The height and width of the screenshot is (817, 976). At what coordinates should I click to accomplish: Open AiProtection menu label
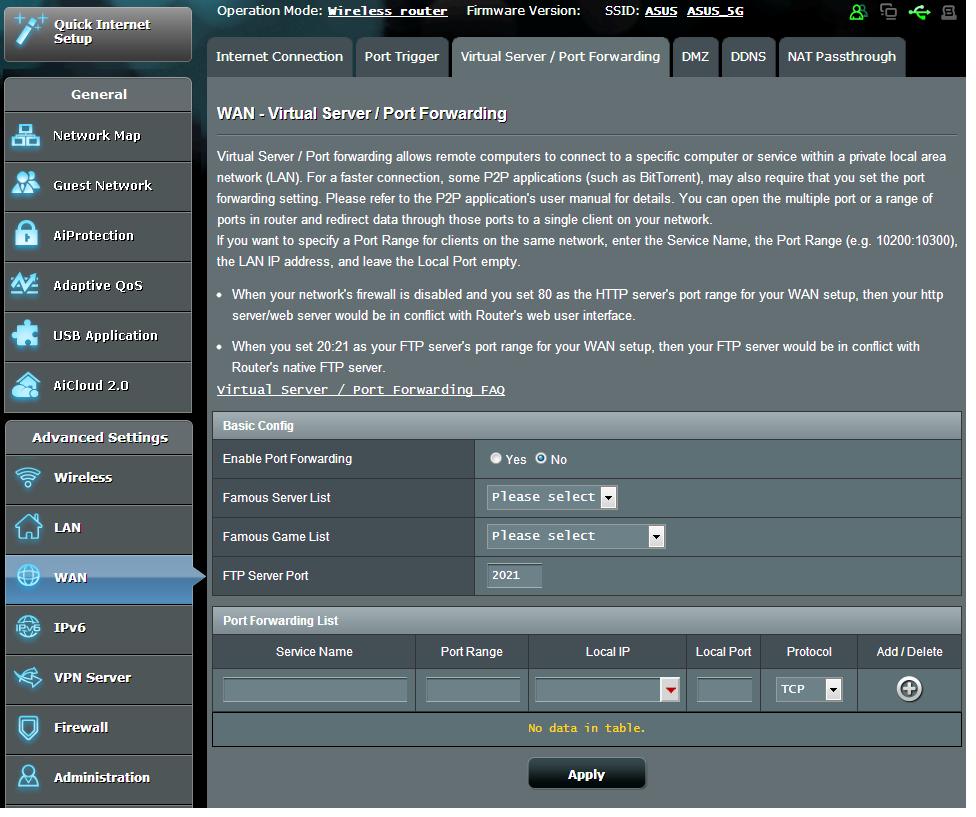click(94, 237)
